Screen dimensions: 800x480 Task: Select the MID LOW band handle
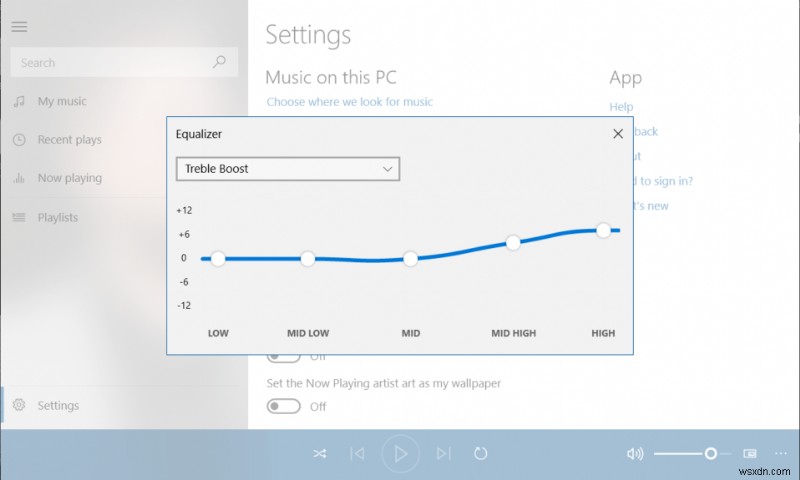(x=308, y=259)
